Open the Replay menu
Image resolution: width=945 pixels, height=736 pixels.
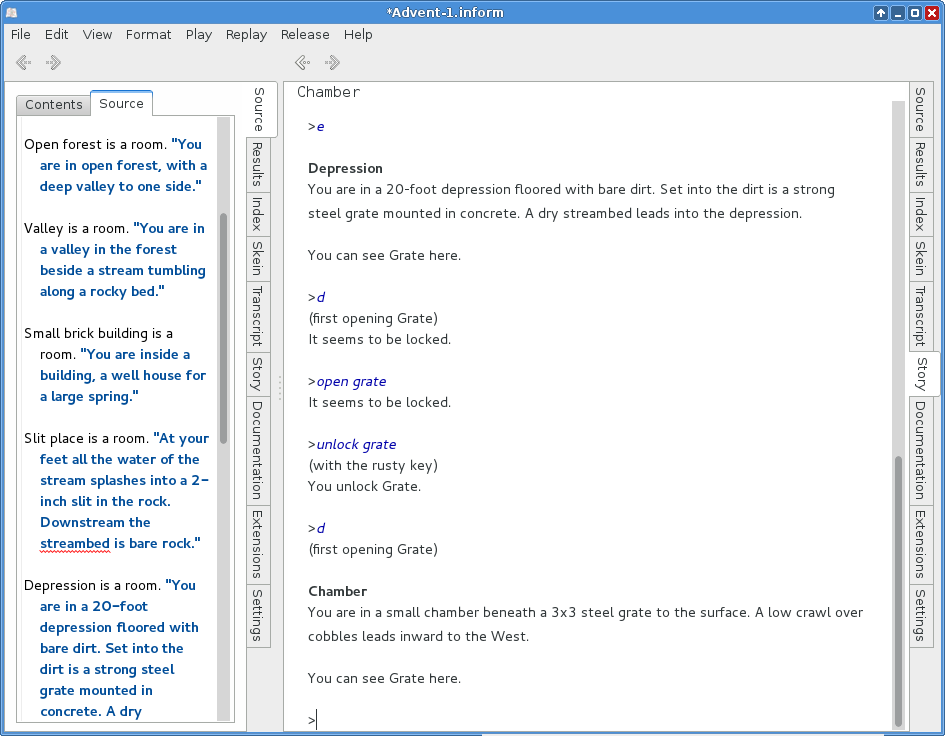pyautogui.click(x=246, y=34)
